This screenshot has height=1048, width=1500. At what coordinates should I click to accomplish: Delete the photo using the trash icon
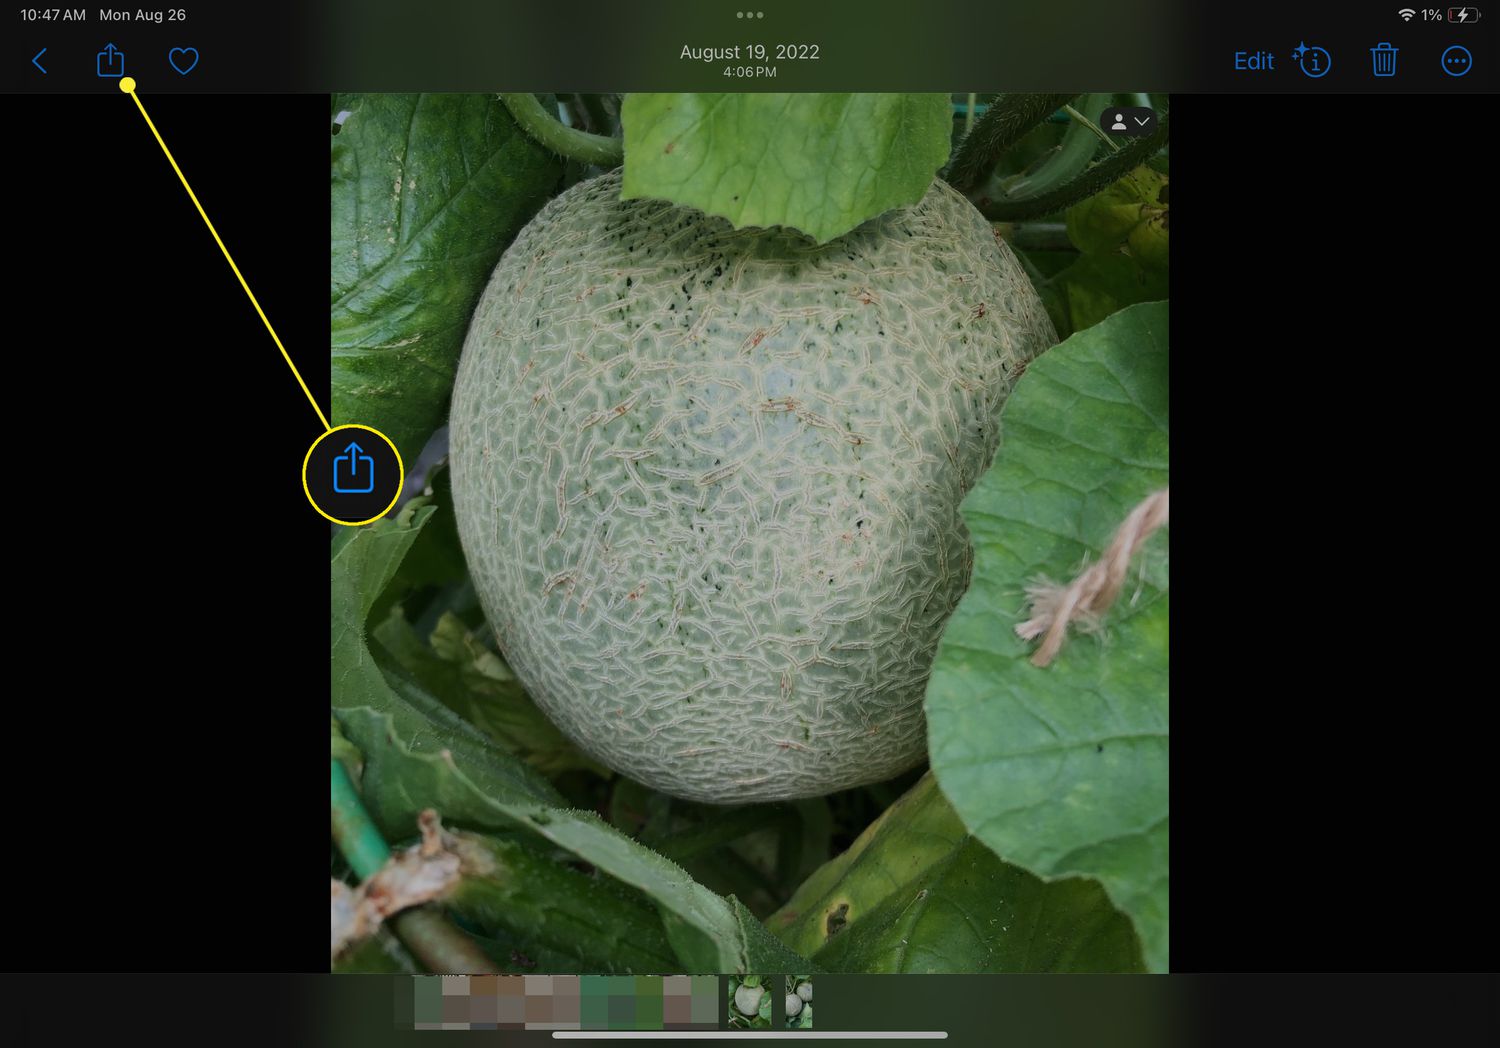click(x=1384, y=61)
